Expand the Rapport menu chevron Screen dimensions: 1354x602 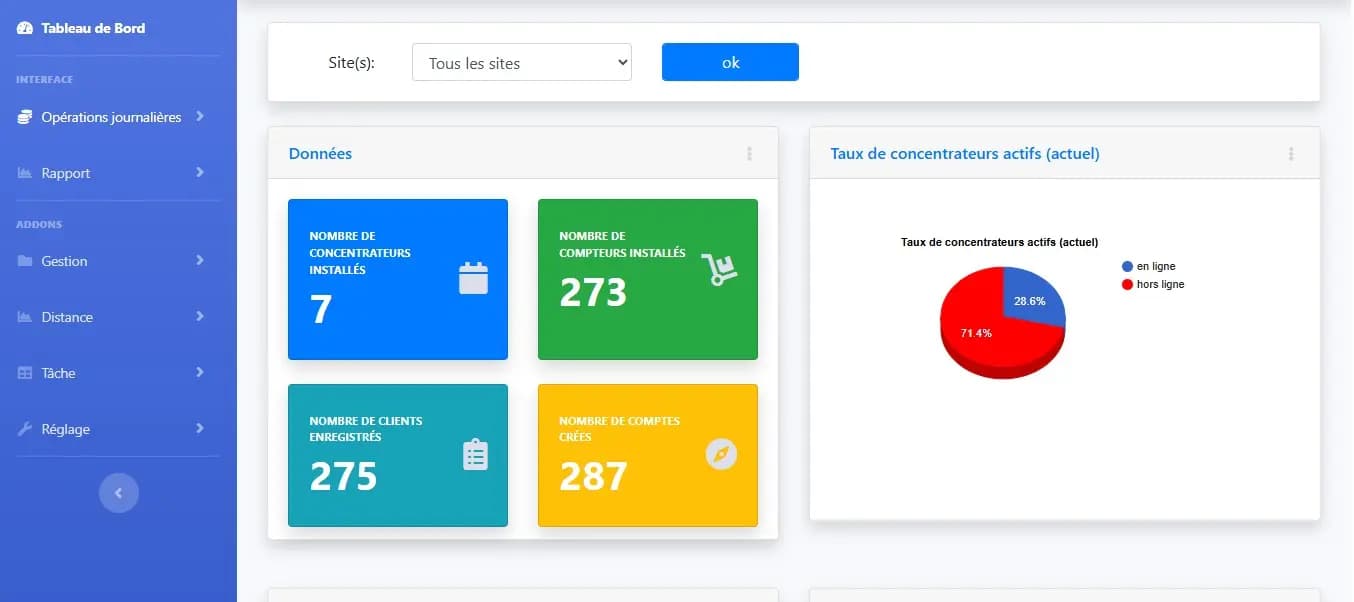200,172
